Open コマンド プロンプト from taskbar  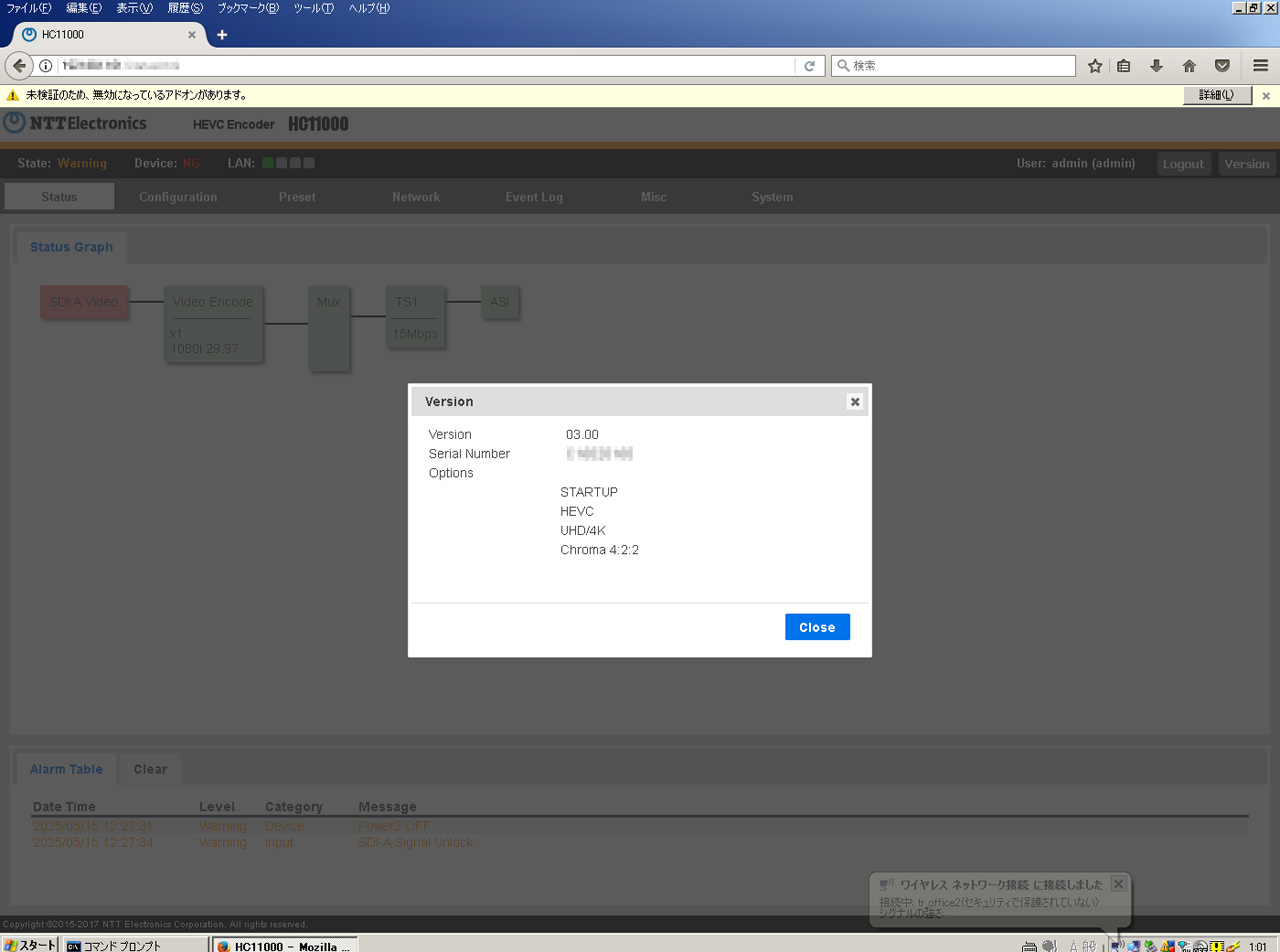pyautogui.click(x=134, y=945)
